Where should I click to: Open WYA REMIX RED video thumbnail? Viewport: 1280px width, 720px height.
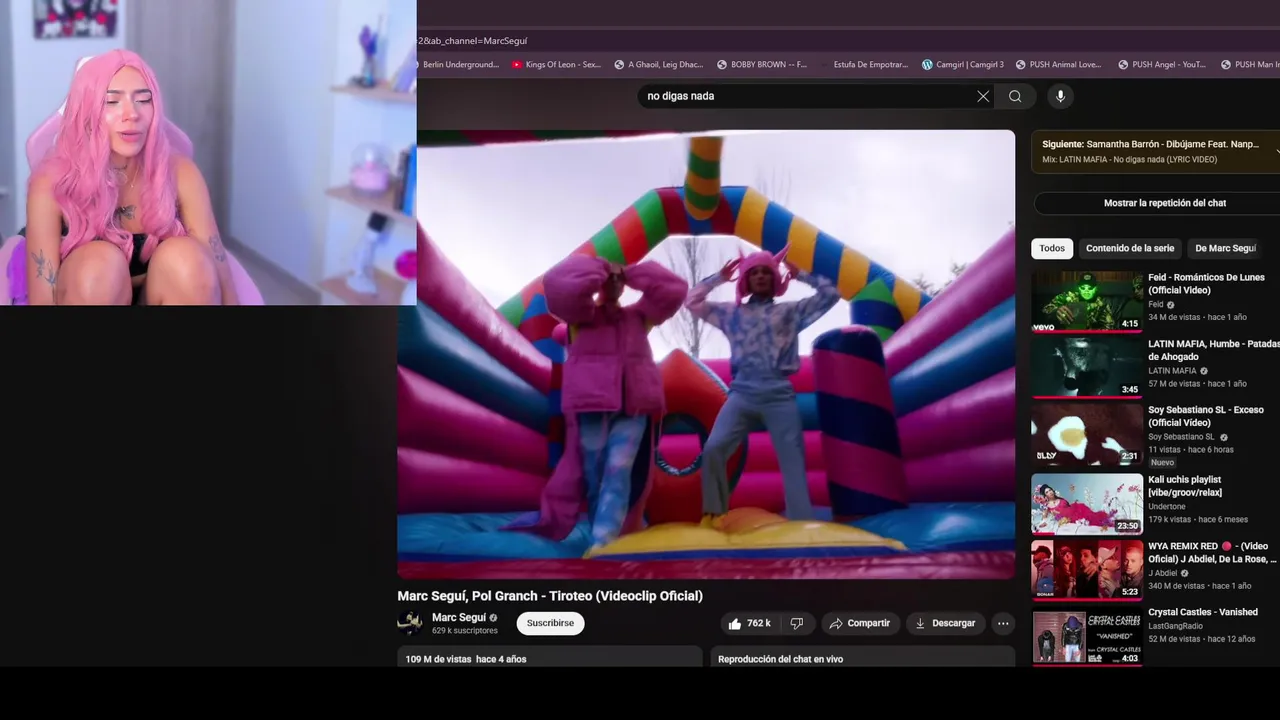1087,570
